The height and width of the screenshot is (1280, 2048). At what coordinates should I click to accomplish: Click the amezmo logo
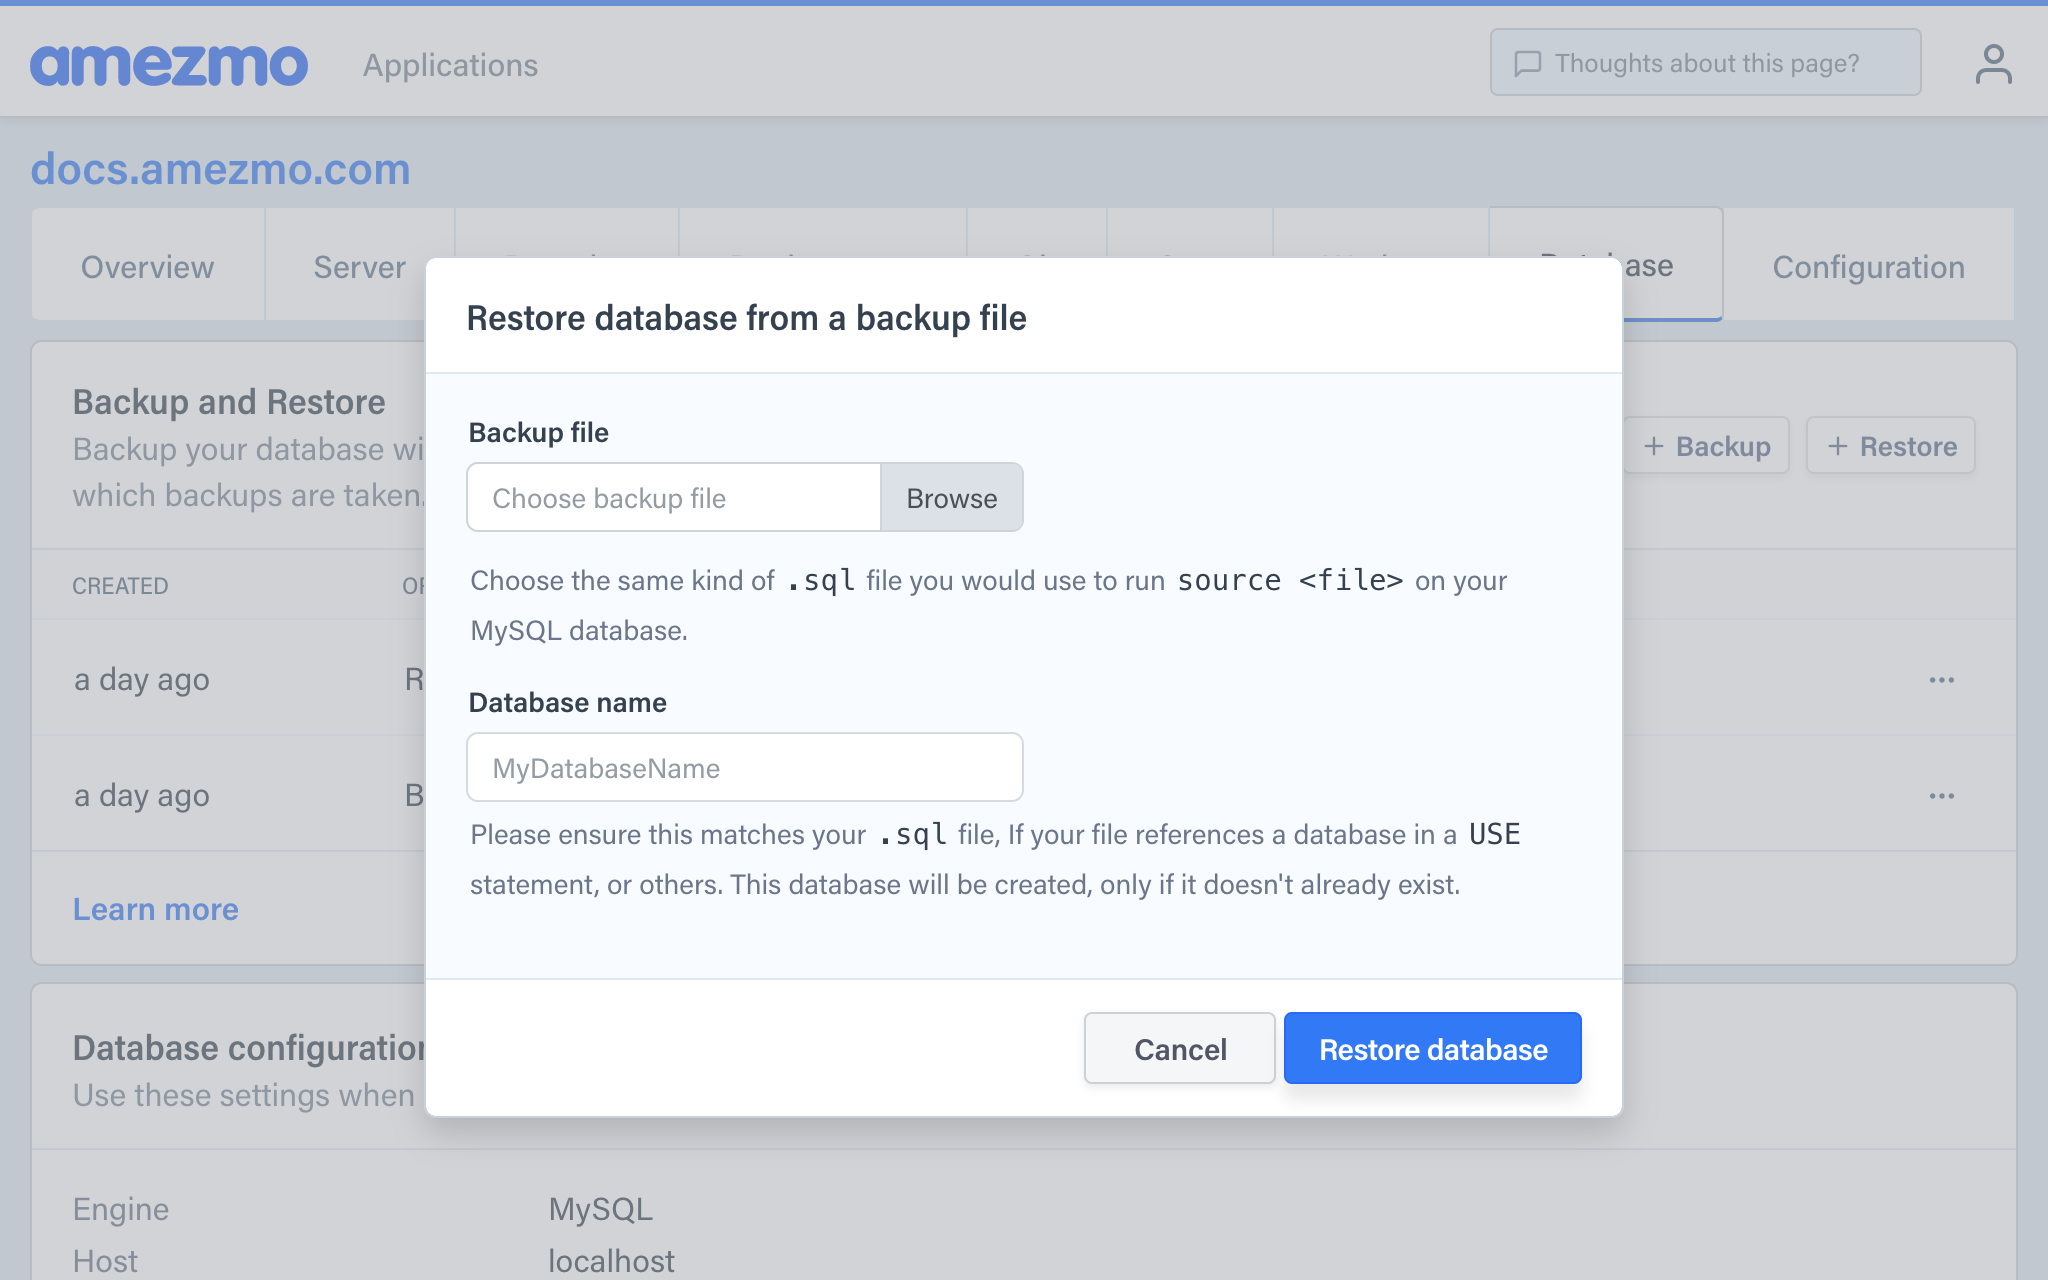coord(169,65)
